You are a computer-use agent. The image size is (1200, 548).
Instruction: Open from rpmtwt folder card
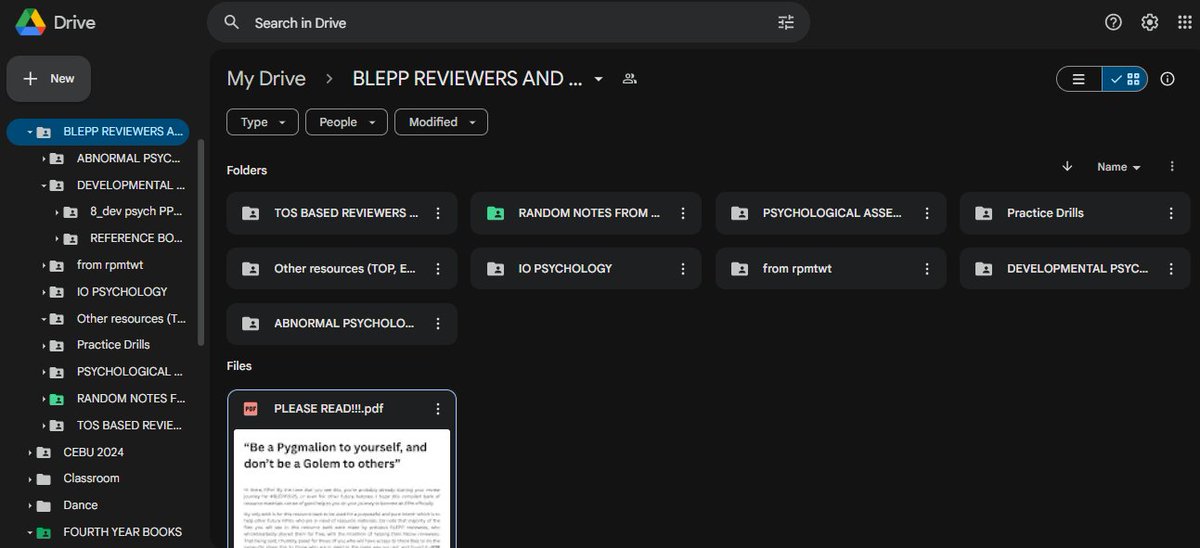point(831,268)
